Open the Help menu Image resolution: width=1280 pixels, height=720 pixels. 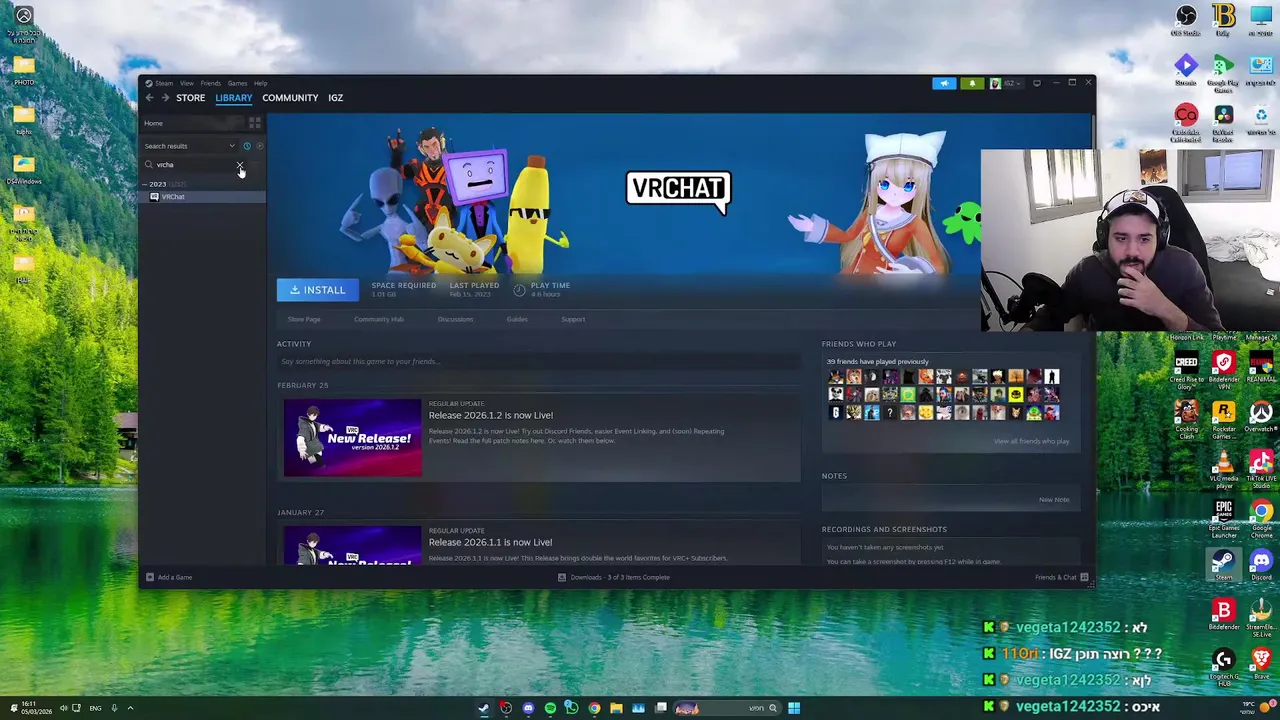pyautogui.click(x=260, y=83)
